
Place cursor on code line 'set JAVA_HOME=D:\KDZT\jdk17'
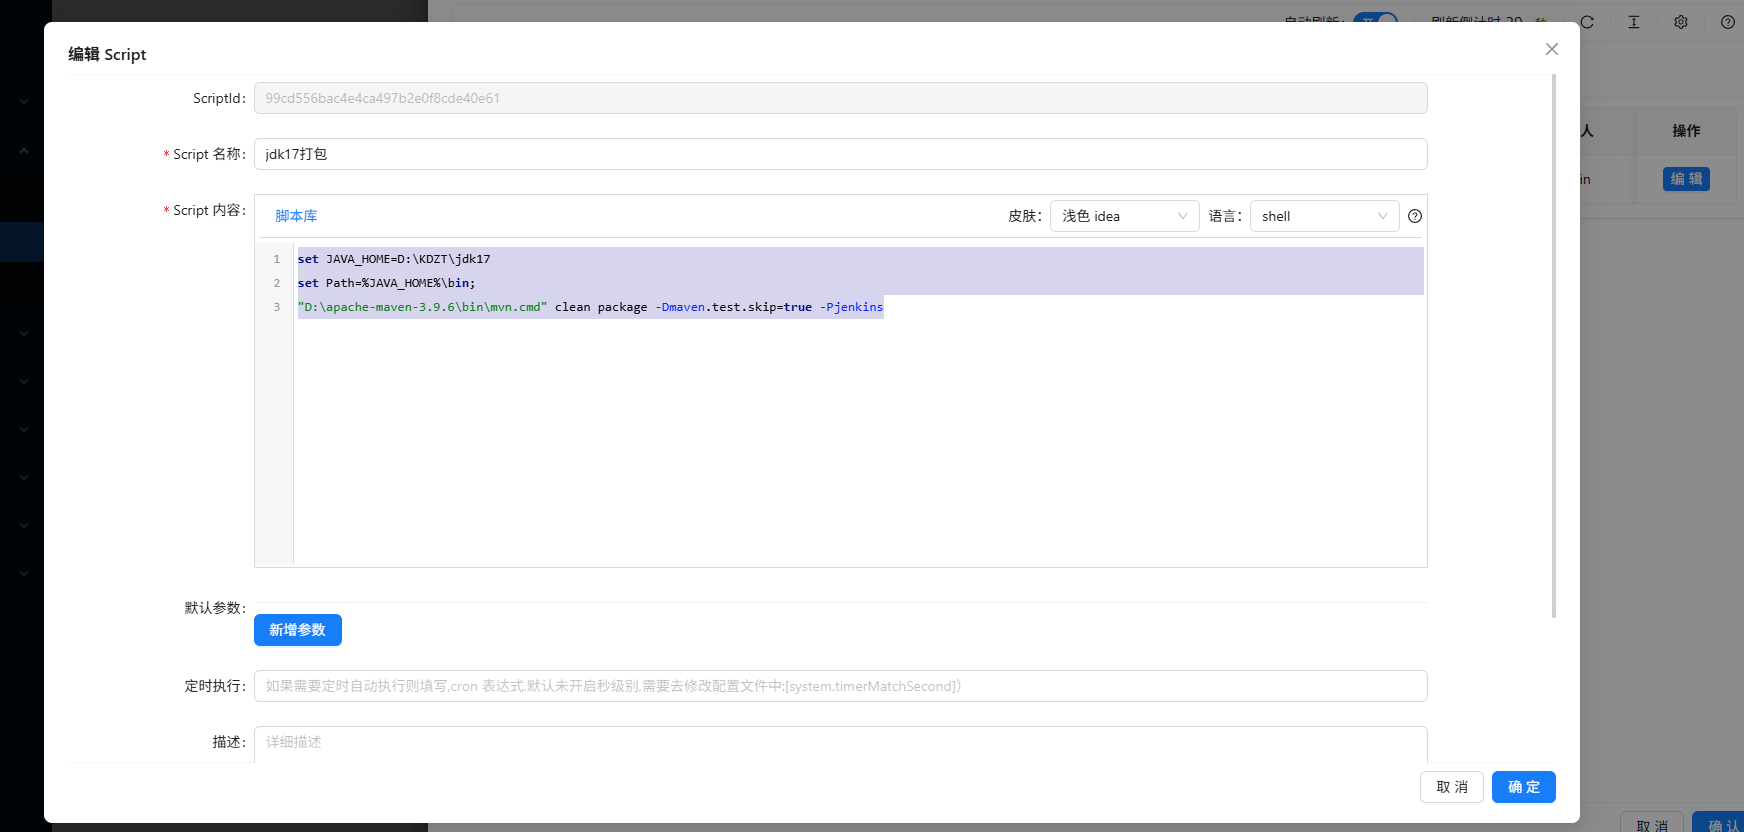394,259
